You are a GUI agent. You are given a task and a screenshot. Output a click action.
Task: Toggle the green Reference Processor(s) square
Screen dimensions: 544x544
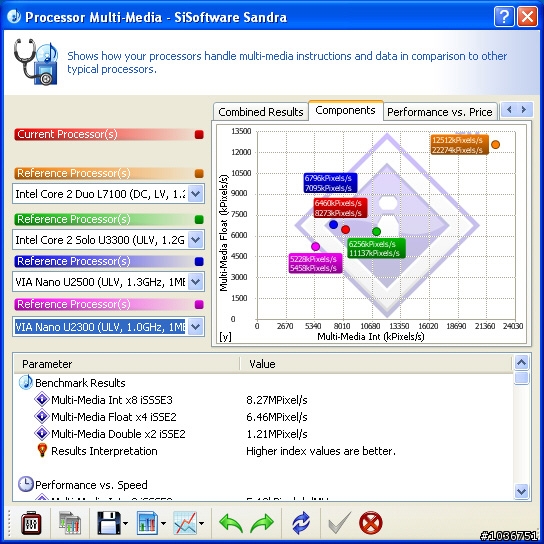click(x=199, y=219)
